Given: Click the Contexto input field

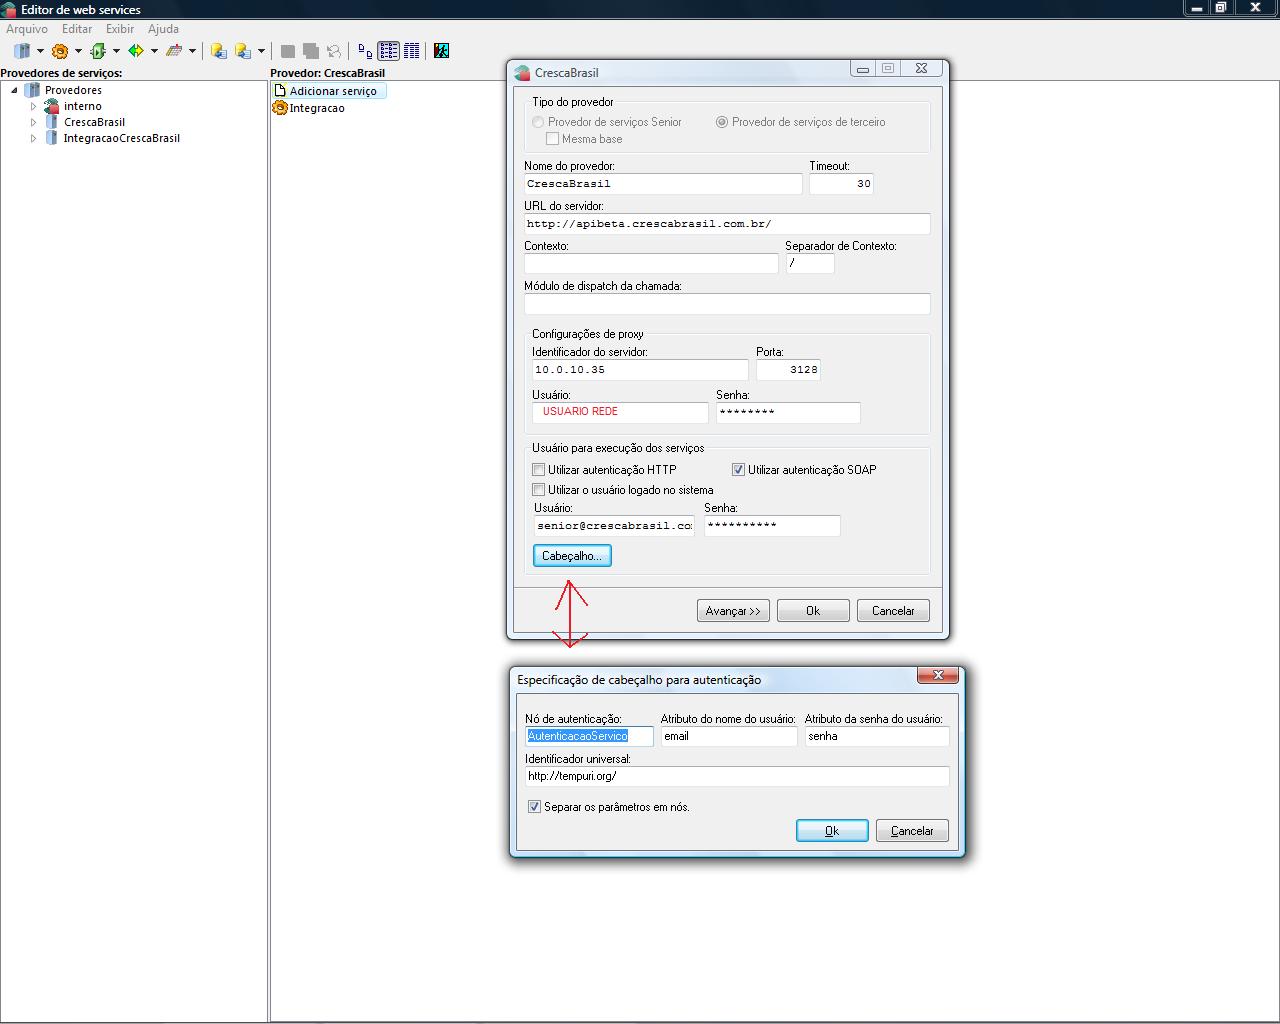Looking at the screenshot, I should (x=651, y=264).
